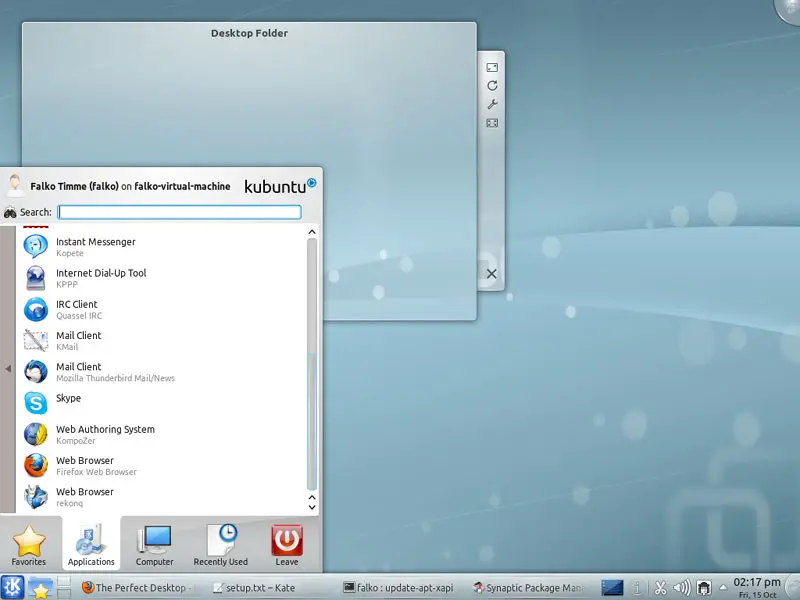Launch Kopete Instant Messenger from the menu
The height and width of the screenshot is (600, 800).
[162, 247]
